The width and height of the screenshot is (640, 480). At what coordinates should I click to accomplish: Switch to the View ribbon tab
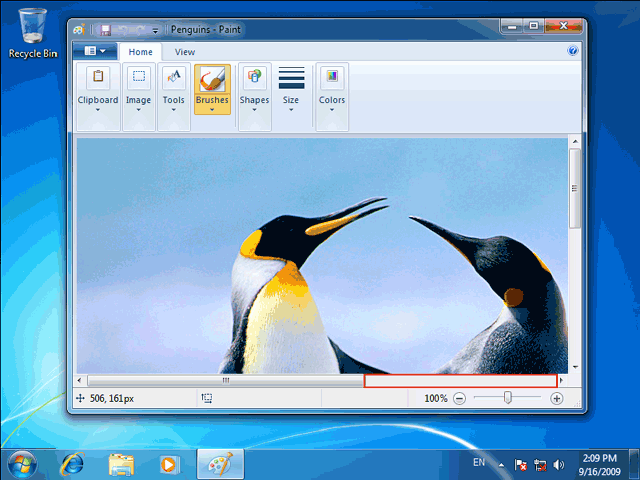tap(185, 52)
